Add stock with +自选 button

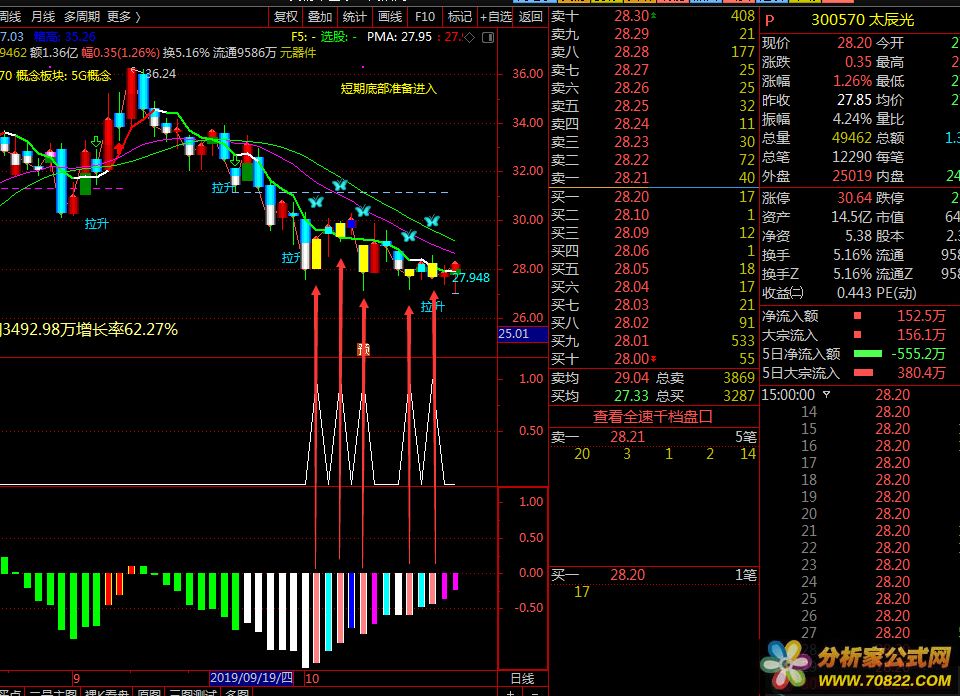[x=495, y=17]
